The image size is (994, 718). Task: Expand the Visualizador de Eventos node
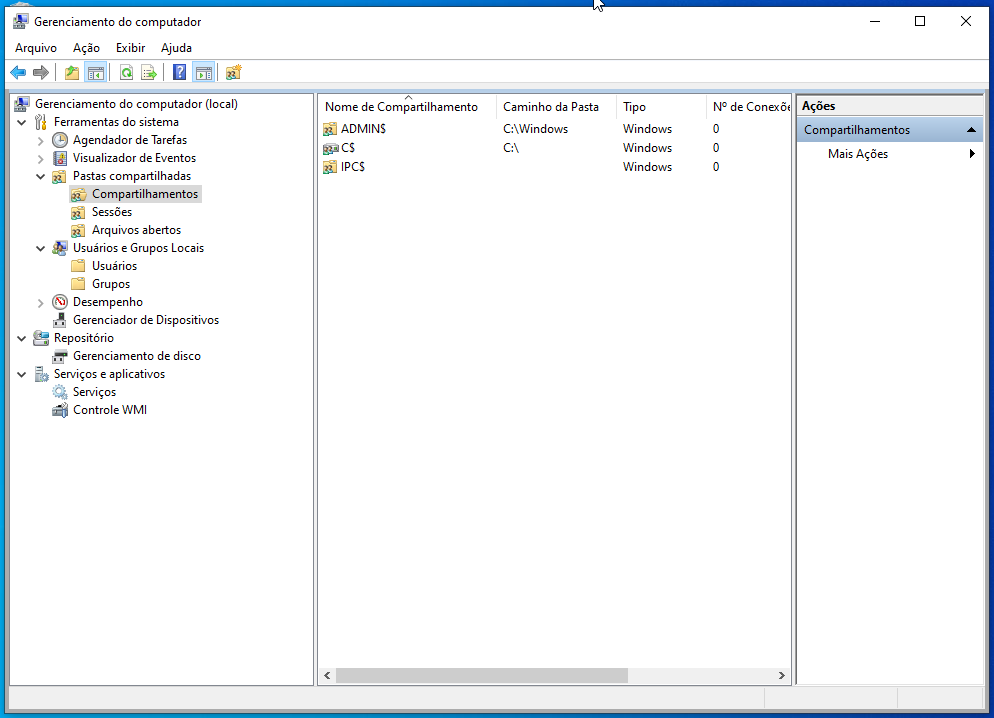41,158
